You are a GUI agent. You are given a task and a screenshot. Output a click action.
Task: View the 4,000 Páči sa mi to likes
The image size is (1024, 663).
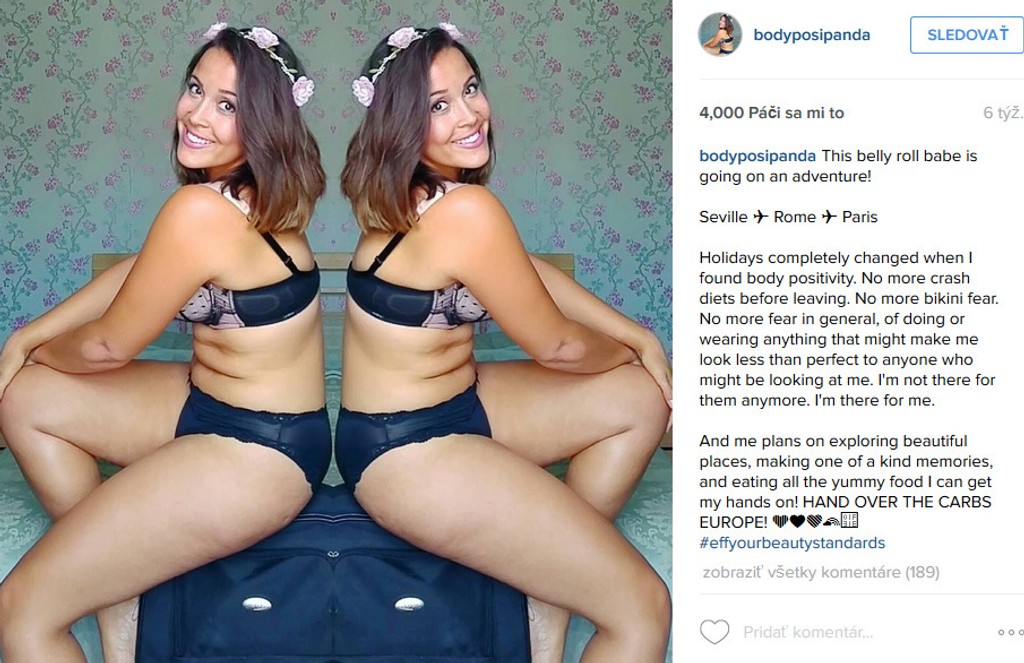pyautogui.click(x=771, y=113)
